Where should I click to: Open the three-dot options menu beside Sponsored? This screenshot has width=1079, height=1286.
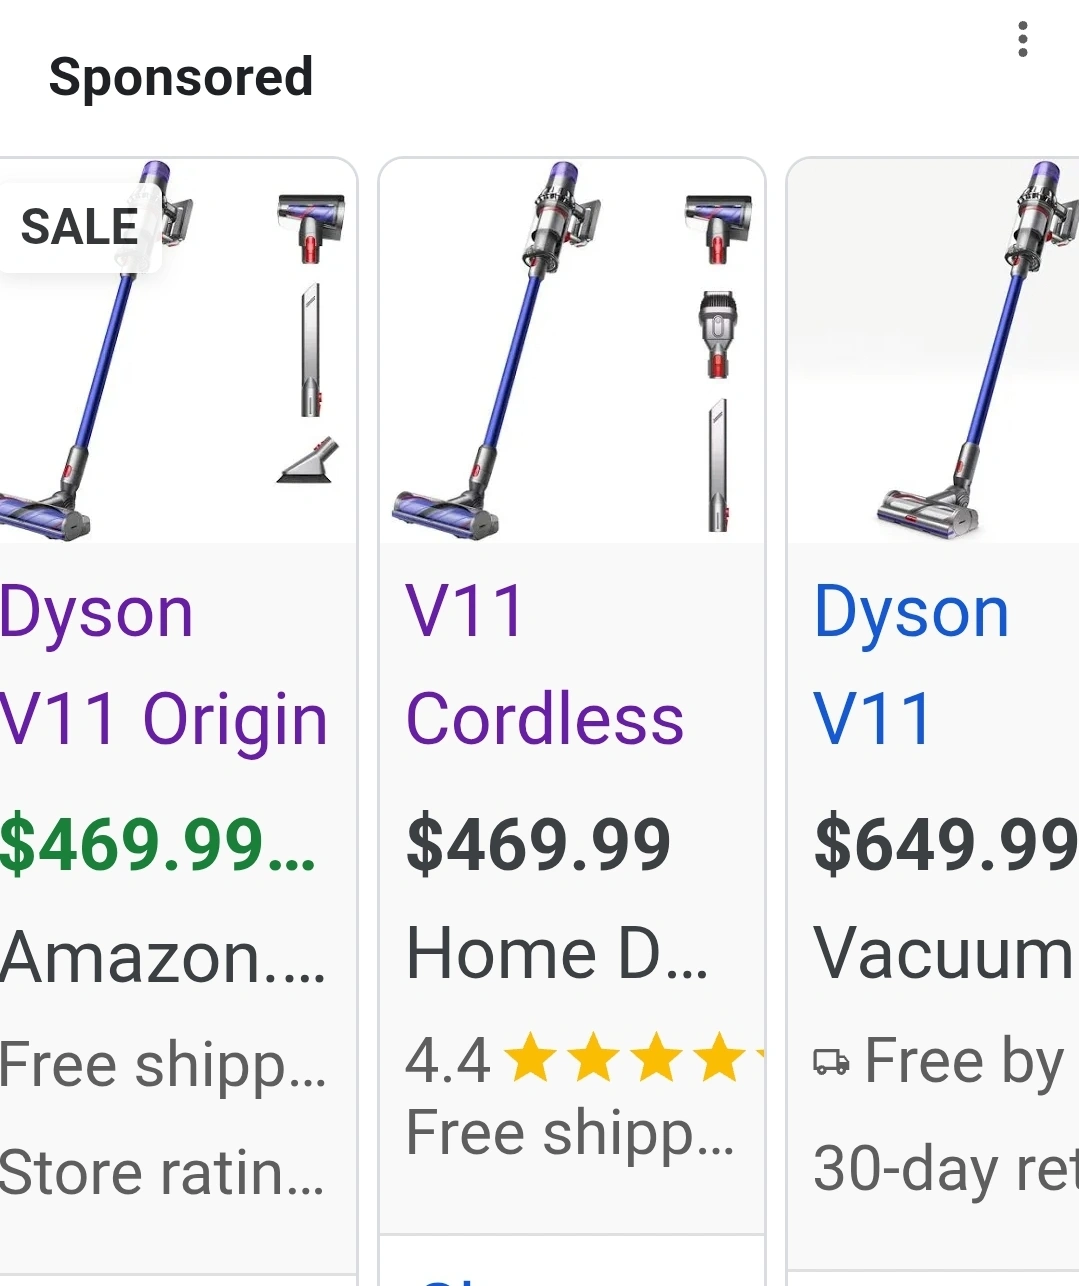(1022, 39)
